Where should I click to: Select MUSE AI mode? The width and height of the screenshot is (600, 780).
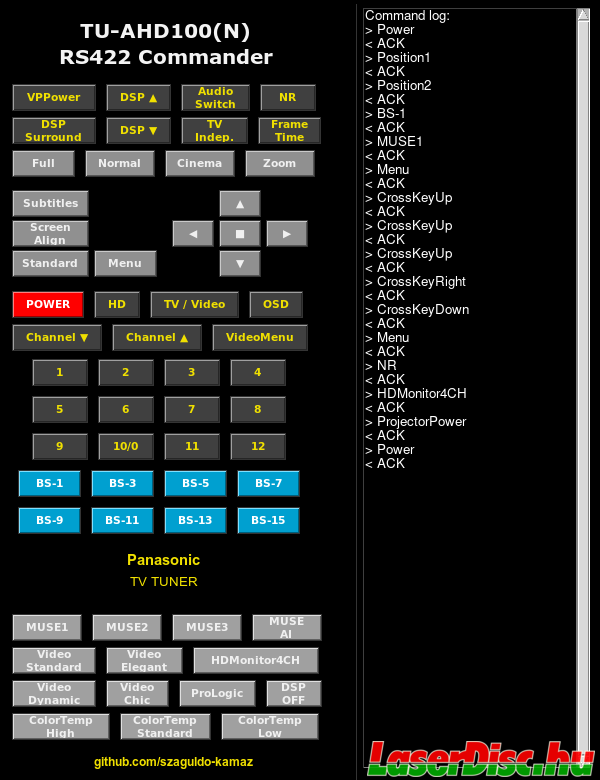click(287, 627)
